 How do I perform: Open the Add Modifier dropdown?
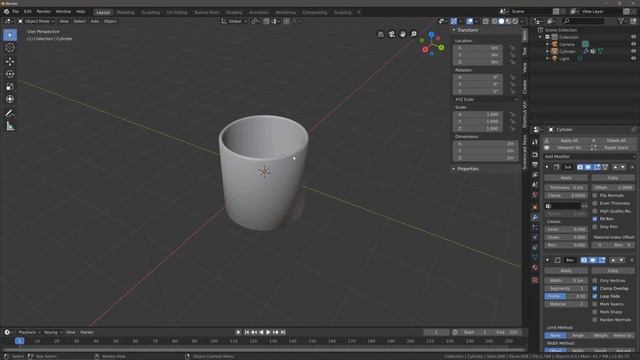(589, 156)
